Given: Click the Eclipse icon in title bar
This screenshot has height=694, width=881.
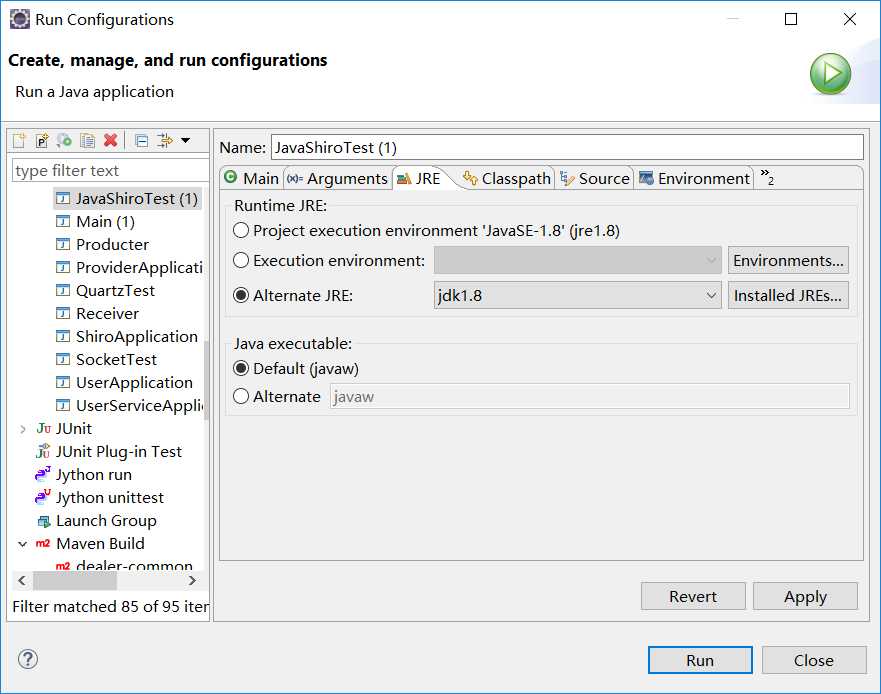Looking at the screenshot, I should 19,19.
